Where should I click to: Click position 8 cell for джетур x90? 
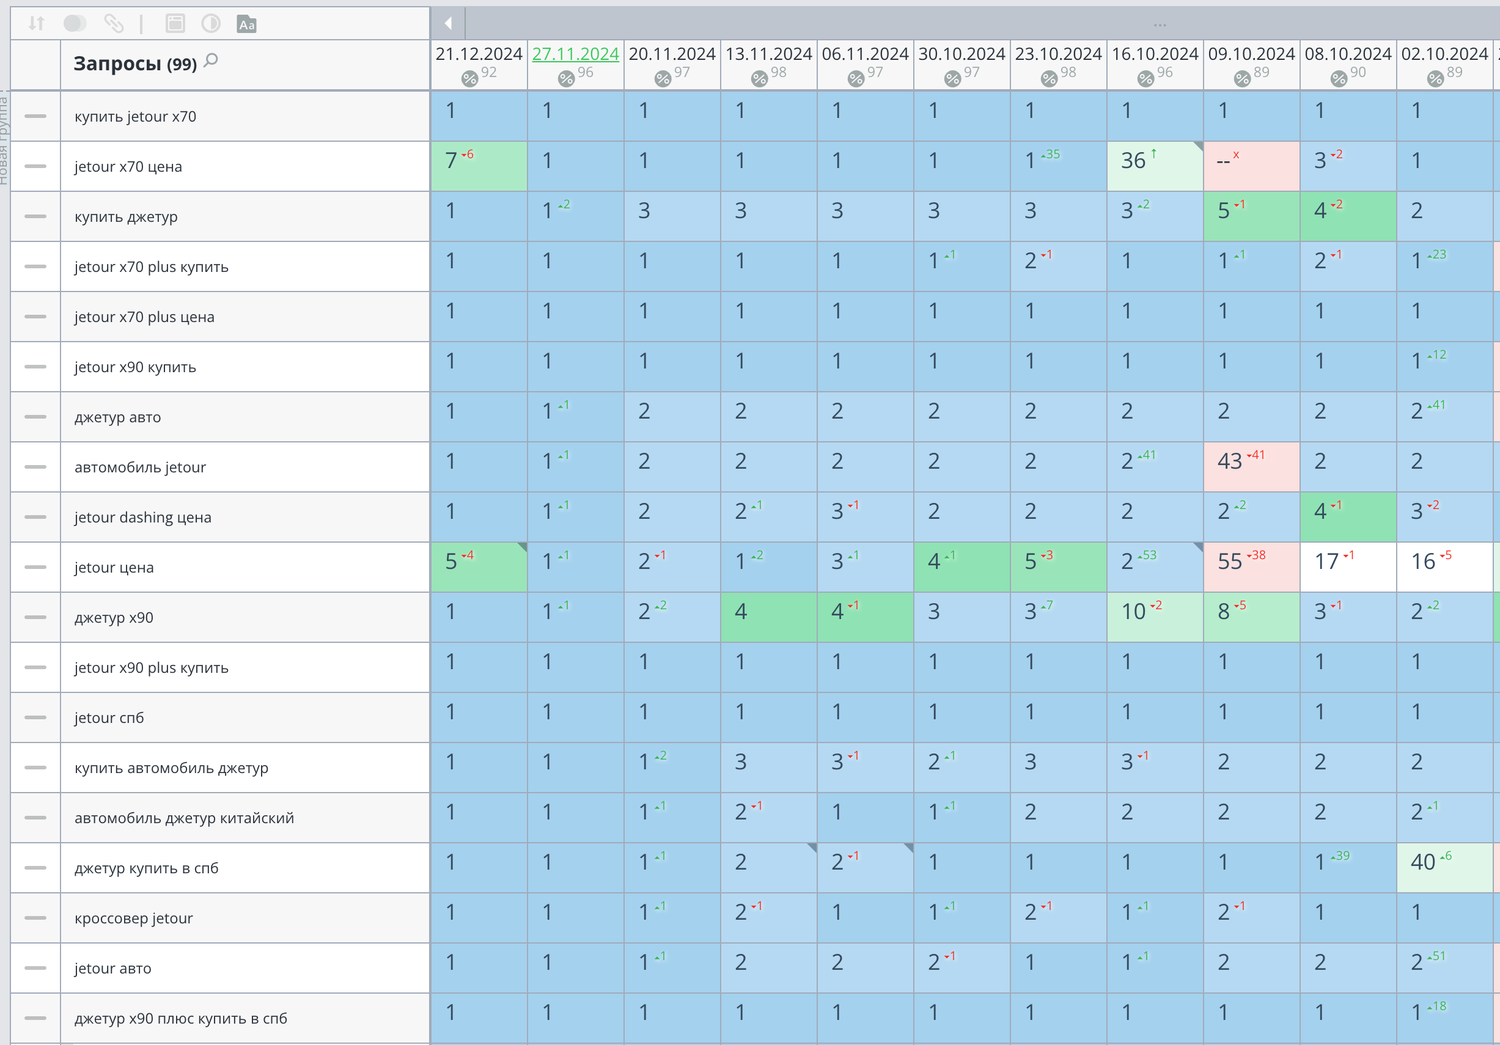[x=1252, y=617]
